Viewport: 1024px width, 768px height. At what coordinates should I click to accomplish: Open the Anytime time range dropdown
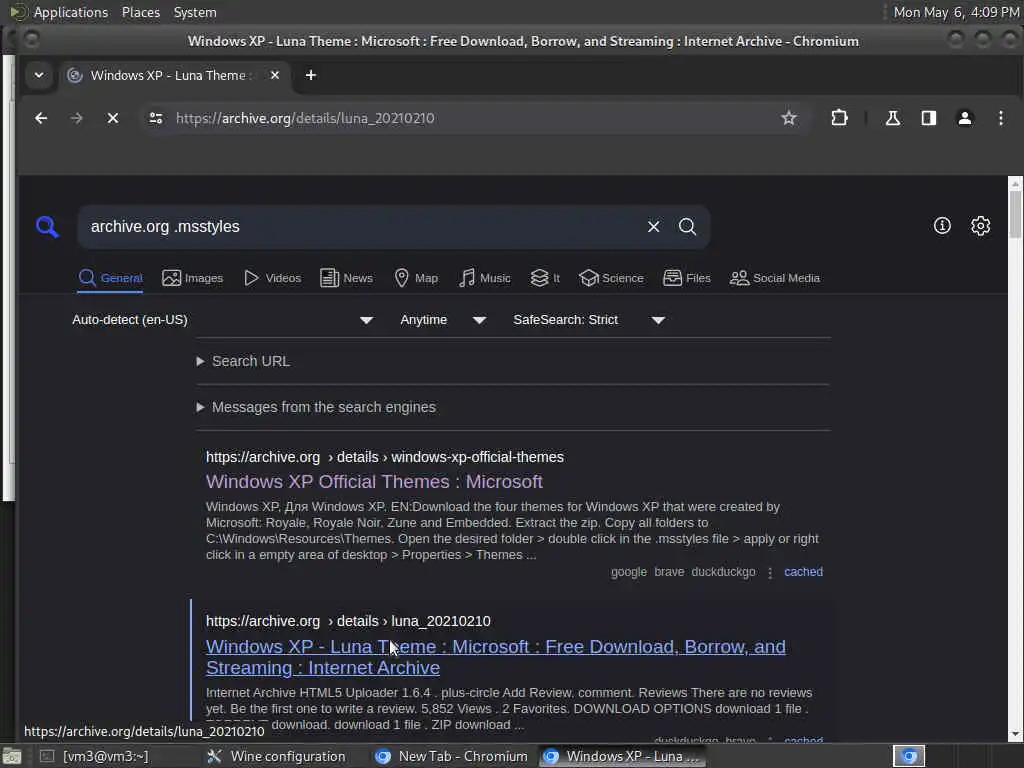click(x=443, y=320)
